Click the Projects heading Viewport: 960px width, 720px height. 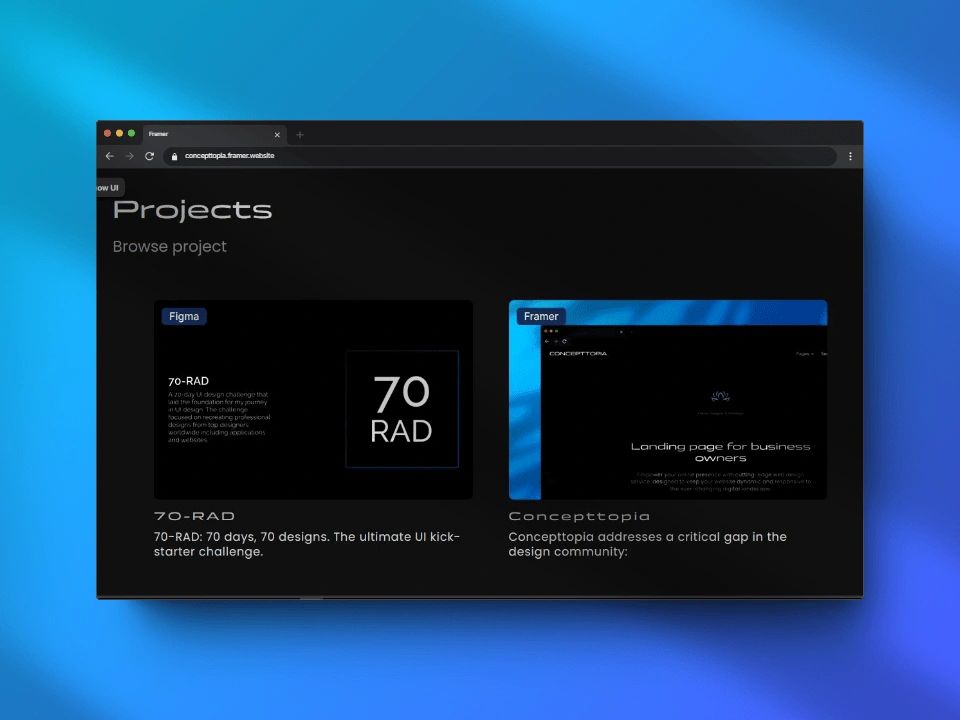pyautogui.click(x=192, y=210)
